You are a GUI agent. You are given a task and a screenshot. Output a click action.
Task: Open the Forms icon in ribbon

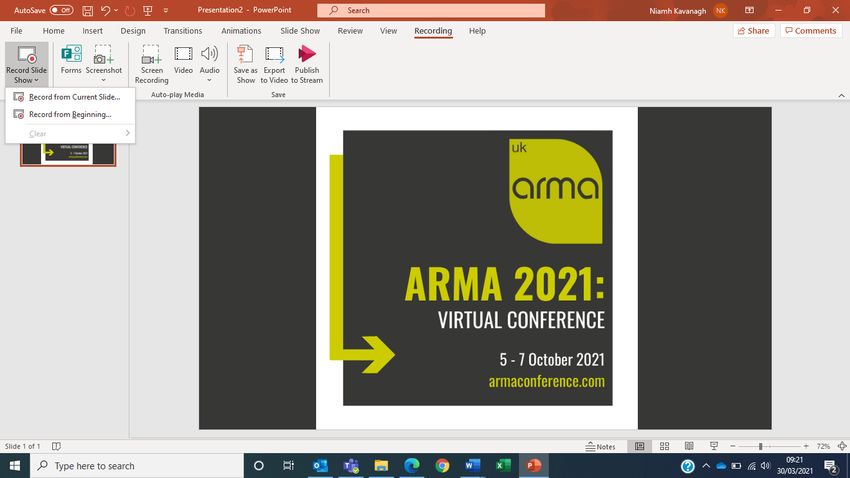[x=71, y=60]
